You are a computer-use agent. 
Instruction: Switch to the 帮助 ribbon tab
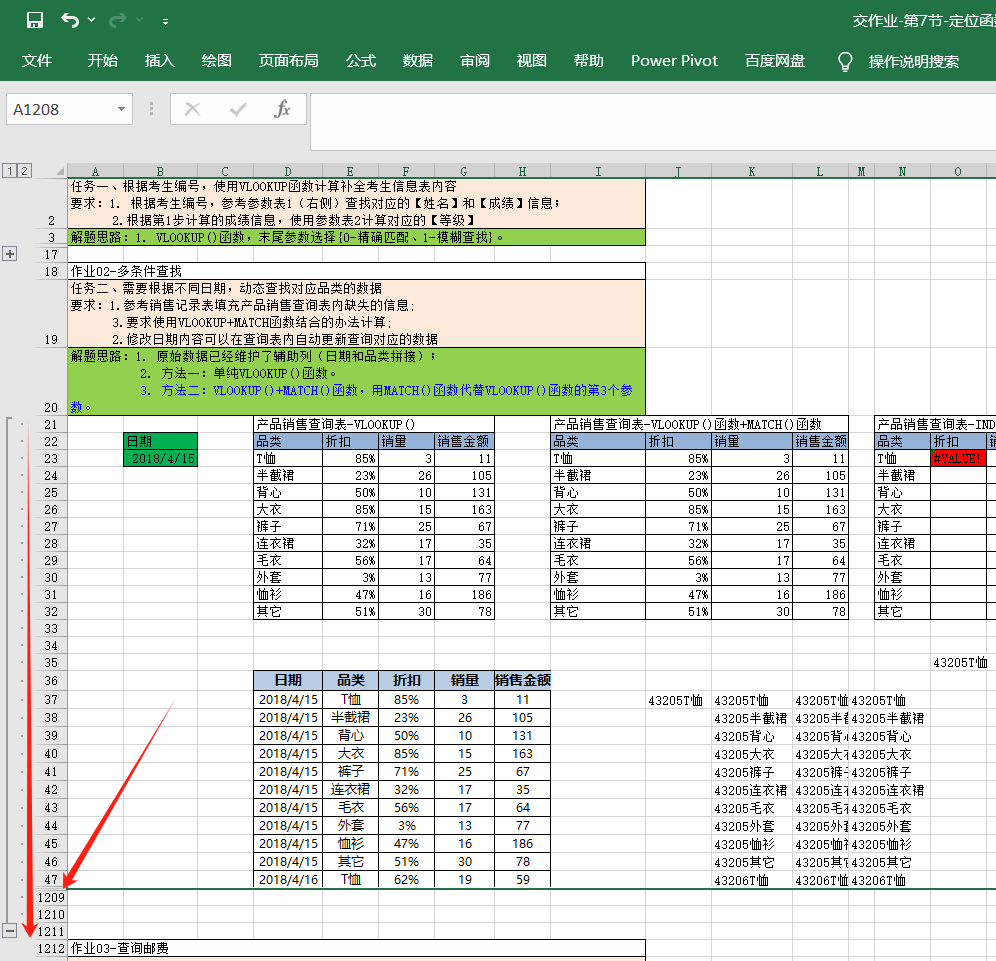pyautogui.click(x=589, y=61)
